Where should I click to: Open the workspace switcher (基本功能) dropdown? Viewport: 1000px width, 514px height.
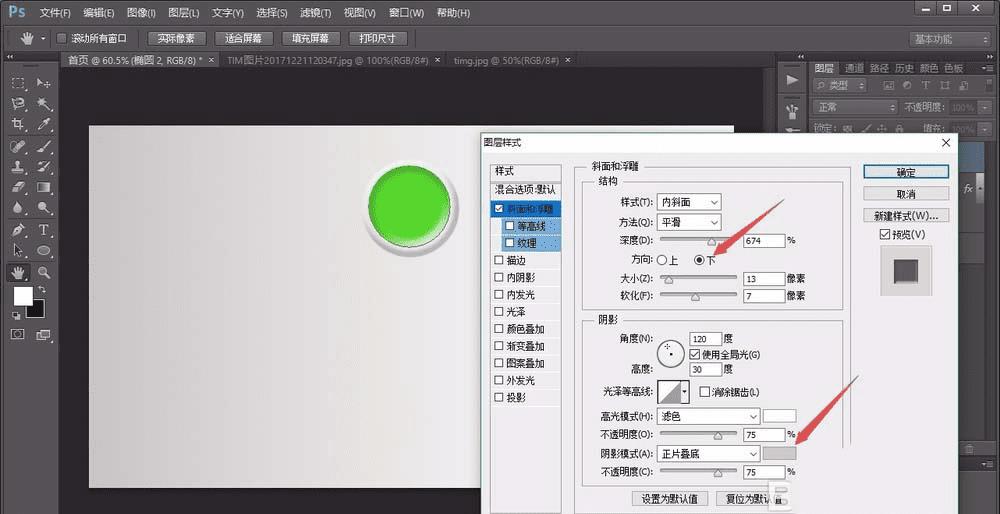click(x=950, y=39)
